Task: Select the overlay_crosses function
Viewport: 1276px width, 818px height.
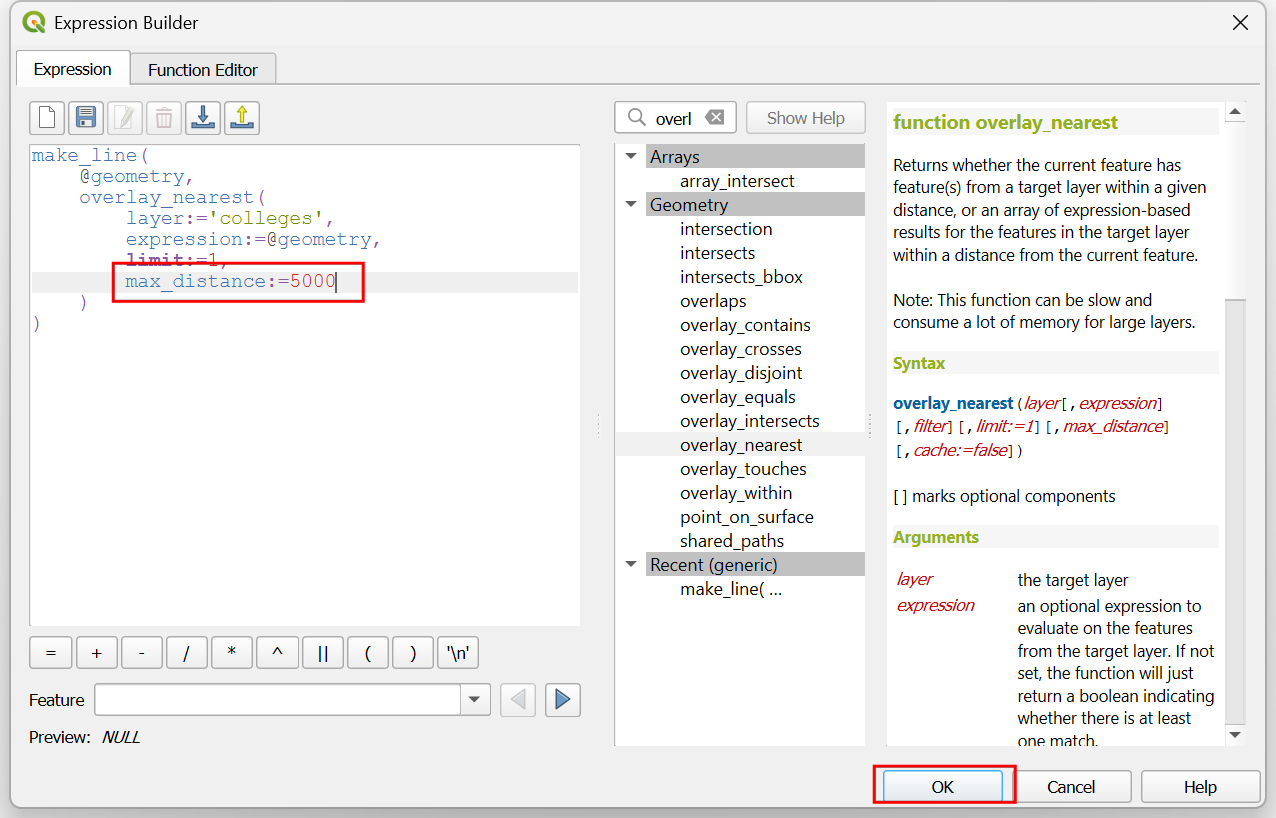Action: point(740,349)
